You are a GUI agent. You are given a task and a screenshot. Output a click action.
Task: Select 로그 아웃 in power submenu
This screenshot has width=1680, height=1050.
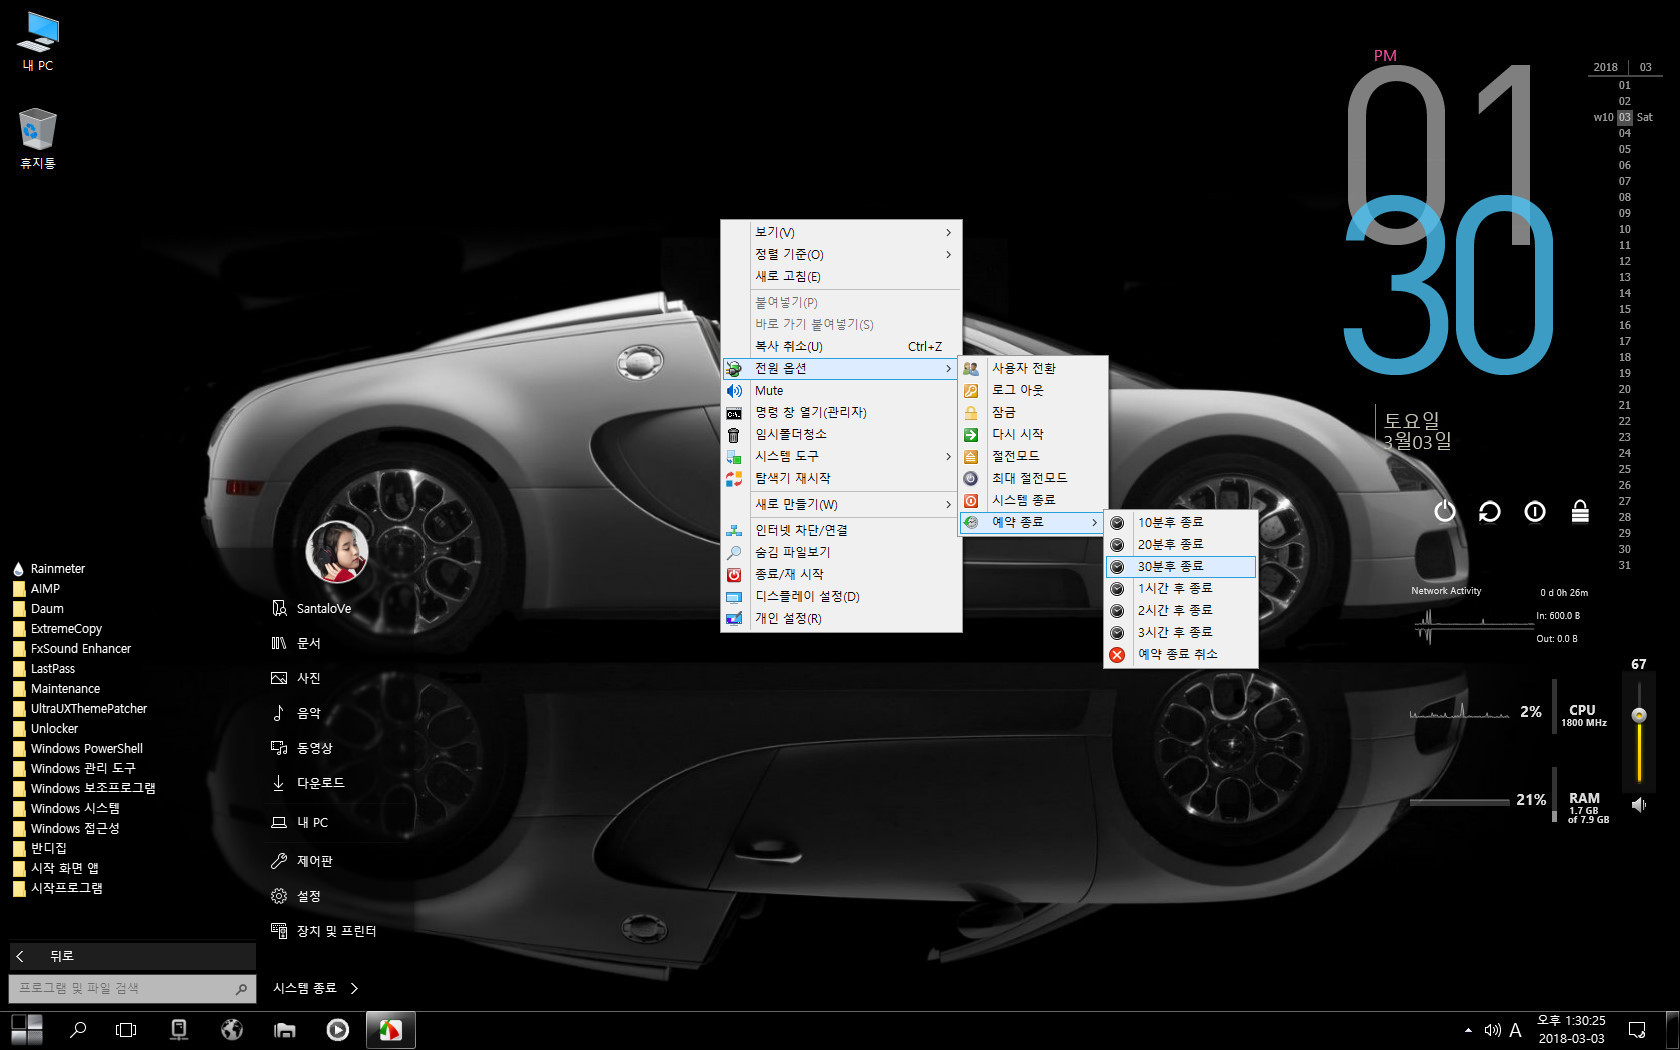(x=1033, y=390)
